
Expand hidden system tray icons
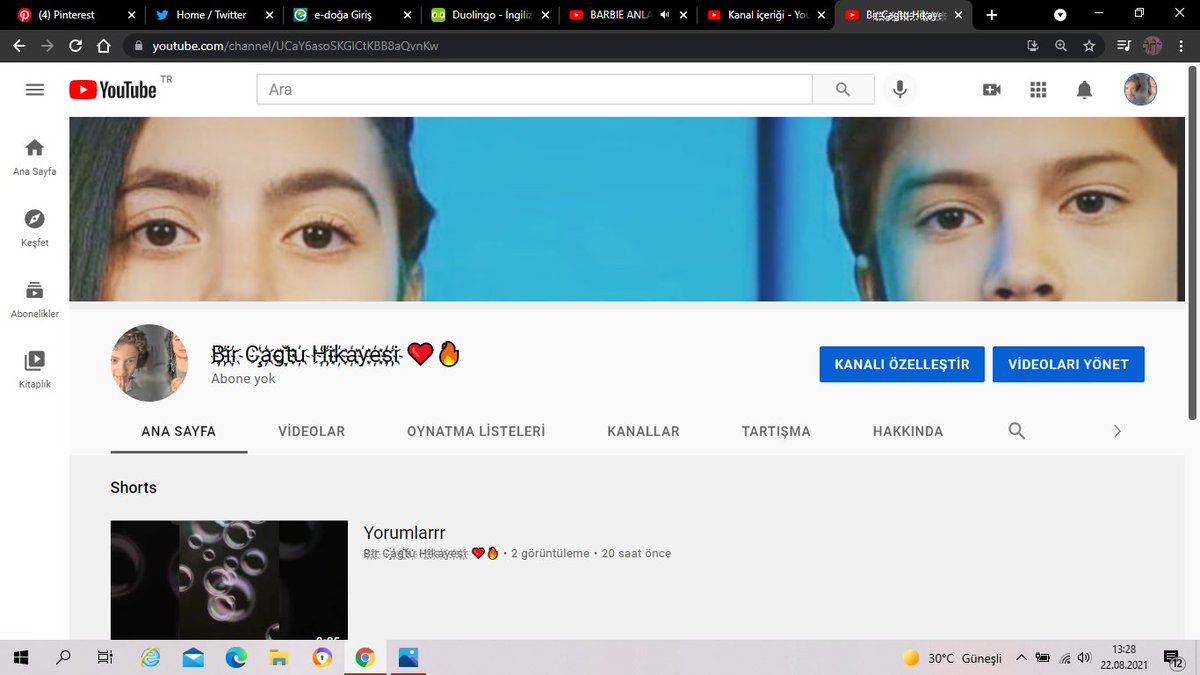(x=1021, y=657)
